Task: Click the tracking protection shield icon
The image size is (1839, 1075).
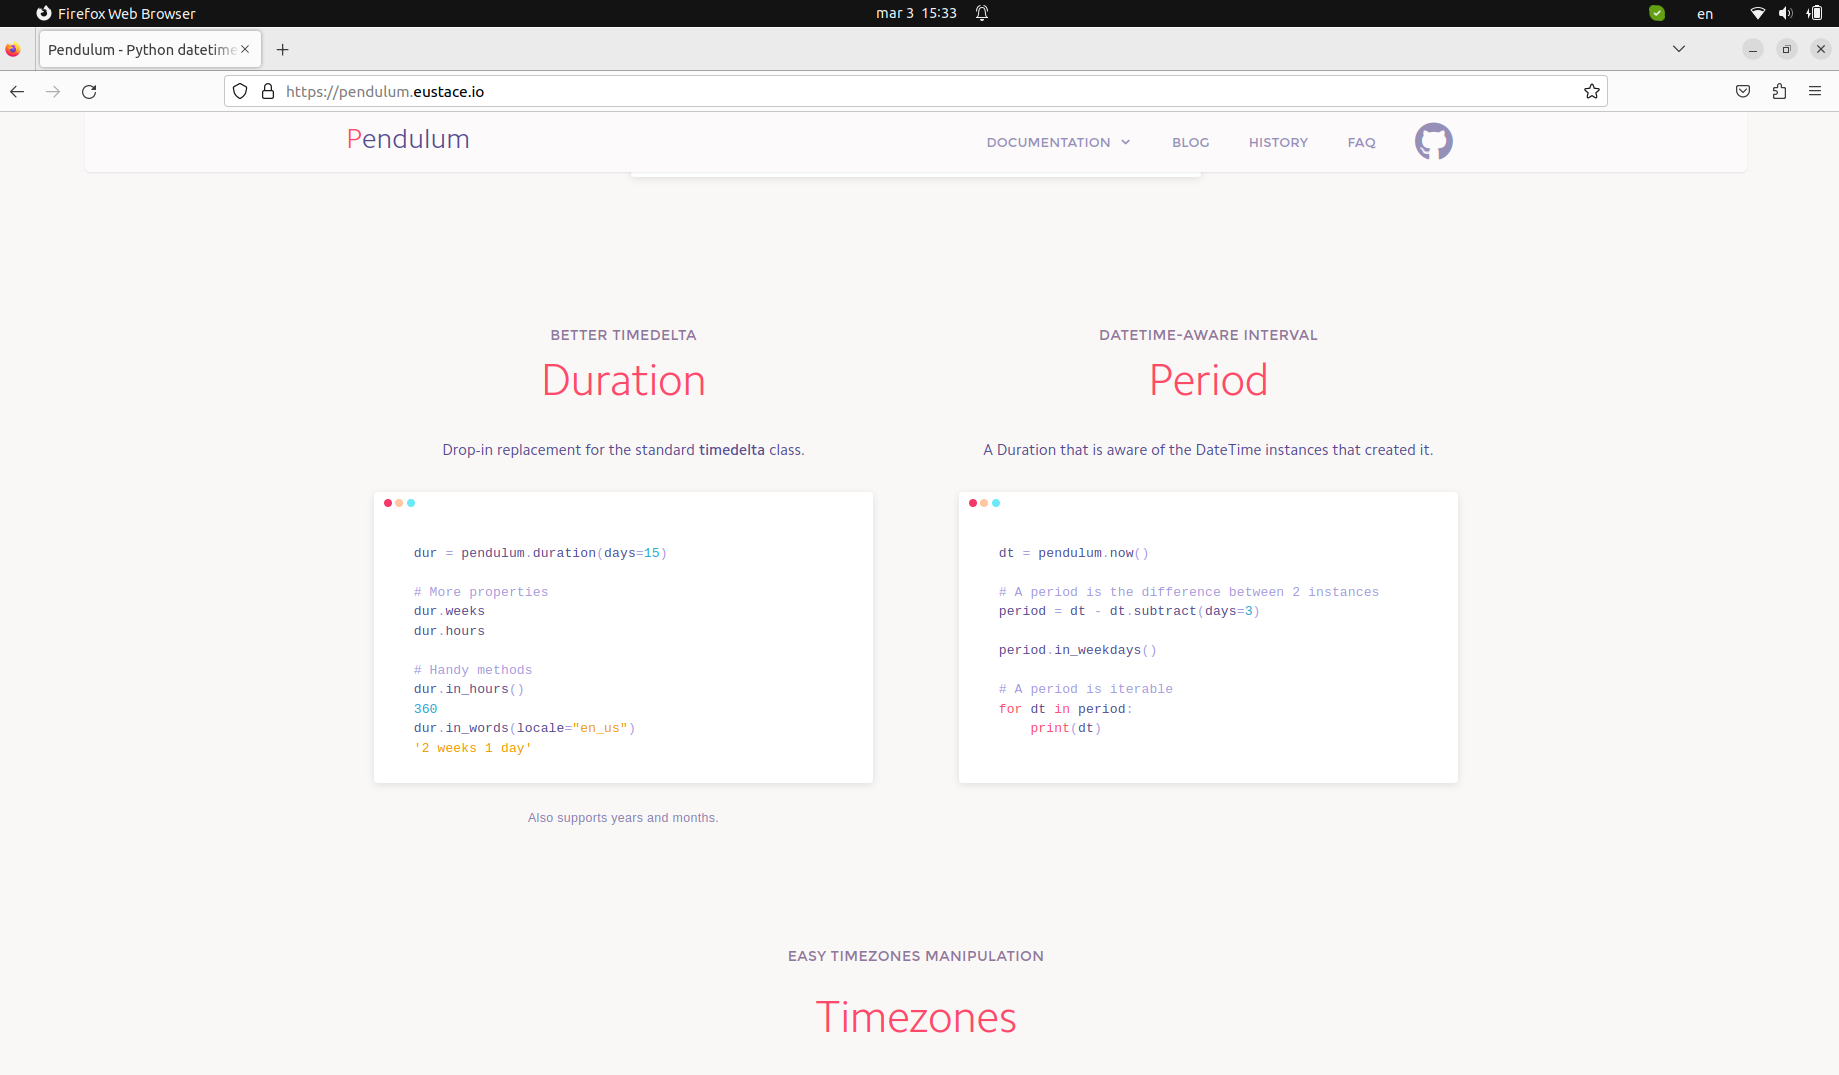Action: click(x=239, y=90)
